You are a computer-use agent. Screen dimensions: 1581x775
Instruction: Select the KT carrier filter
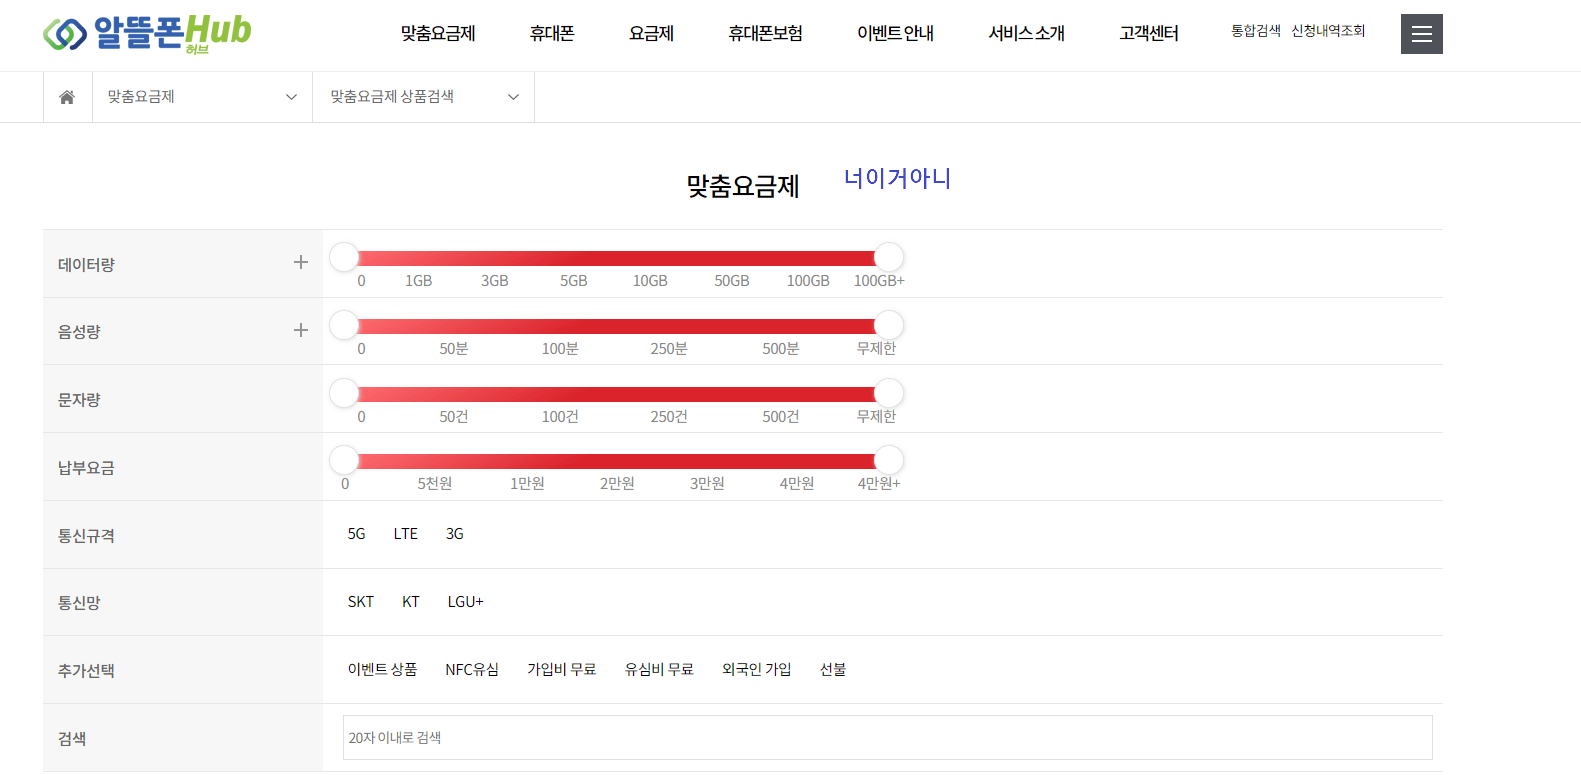click(x=410, y=602)
